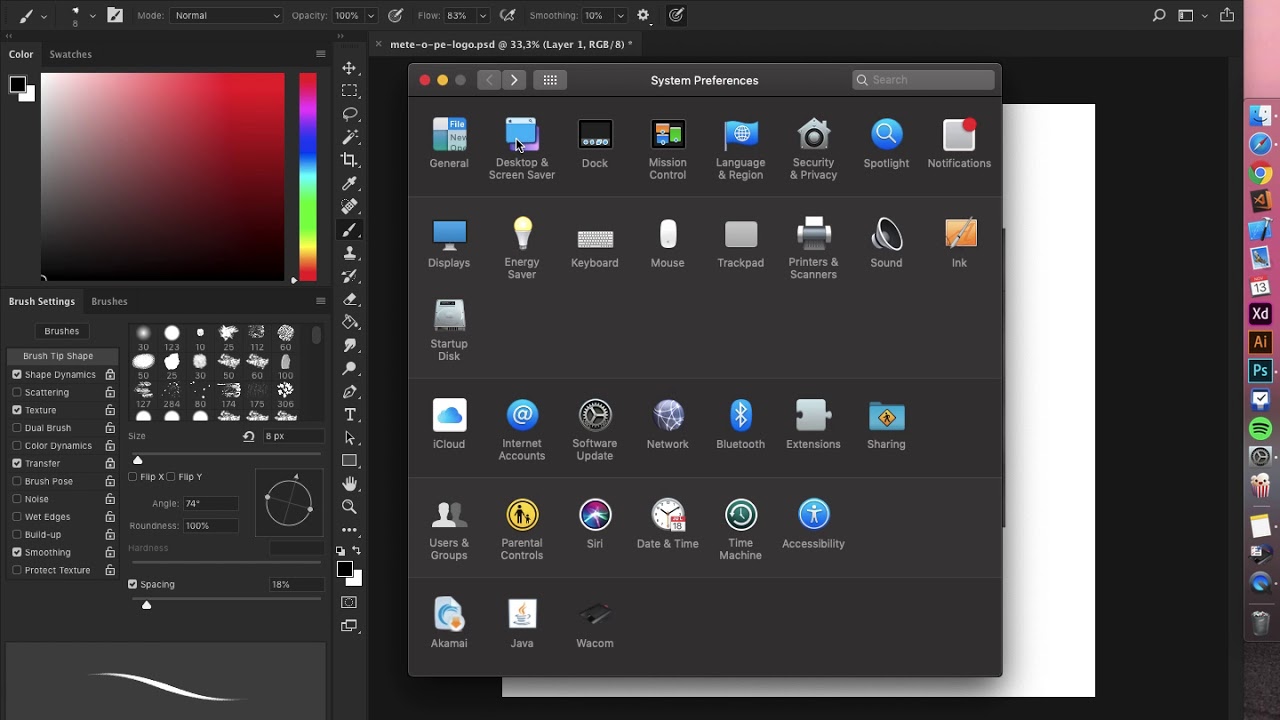This screenshot has width=1280, height=720.
Task: Enable Color Dynamics option
Action: (17, 446)
